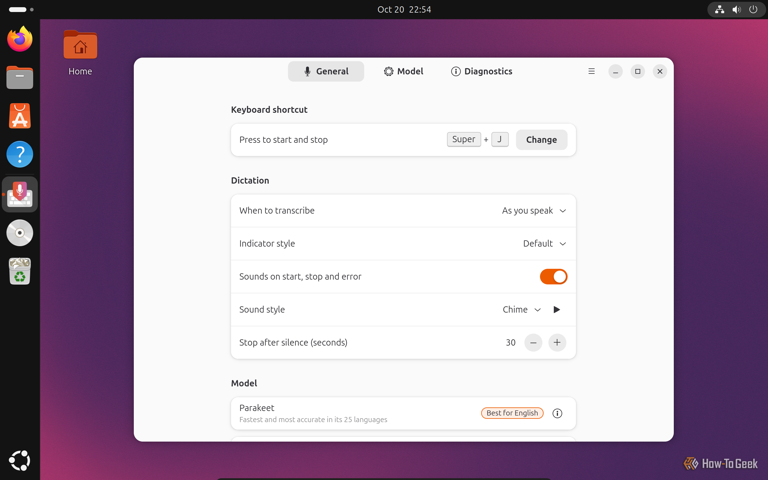Show applications via Ubuntu logo button

coord(20,460)
